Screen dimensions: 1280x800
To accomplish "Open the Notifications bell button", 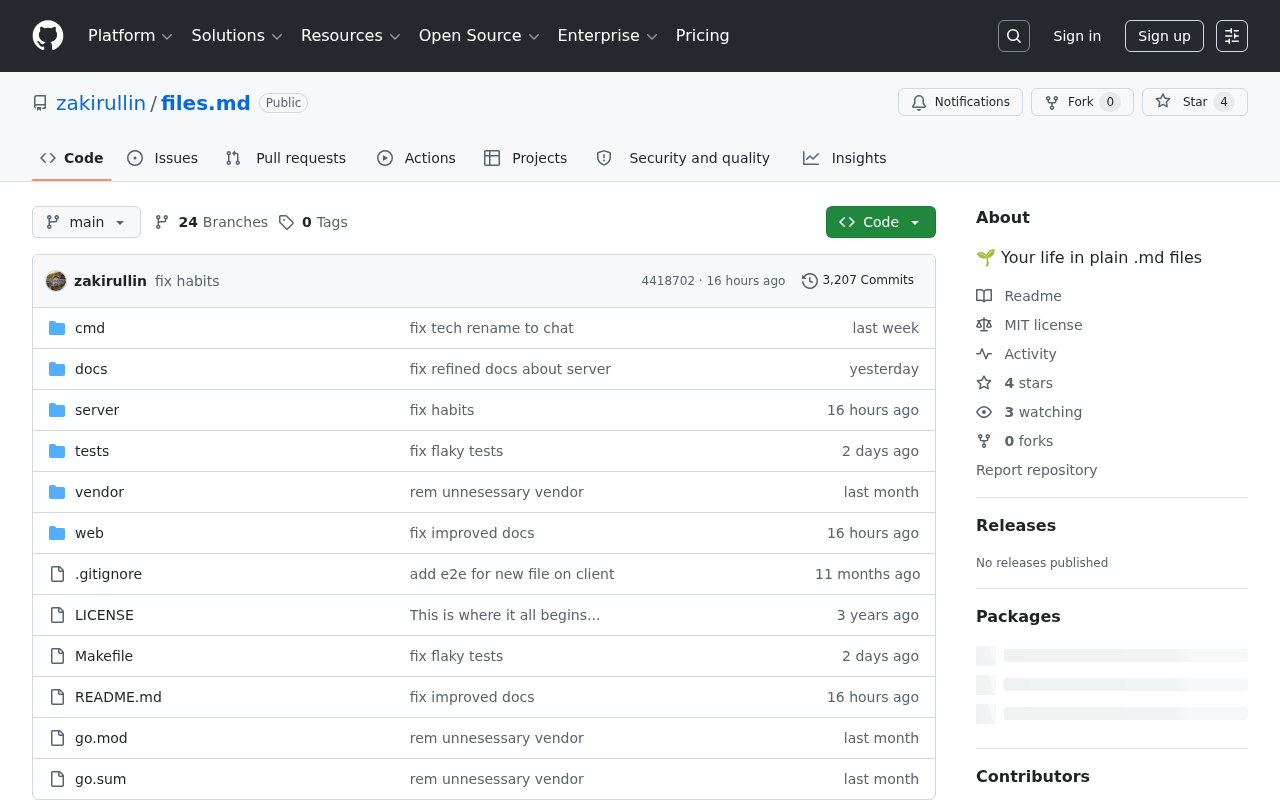I will pos(960,102).
